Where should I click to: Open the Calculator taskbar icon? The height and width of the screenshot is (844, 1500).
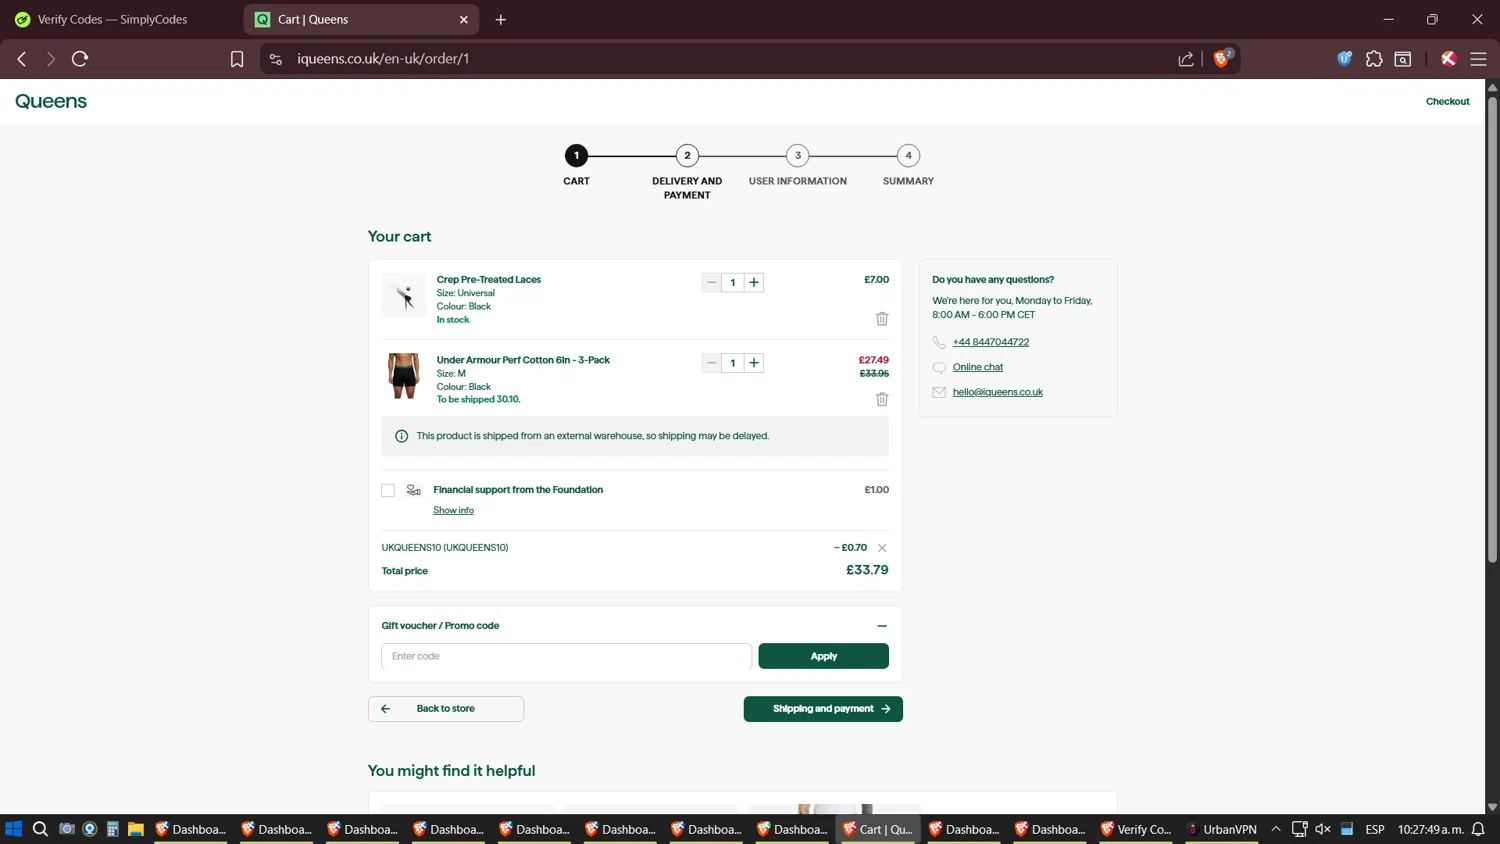tap(113, 829)
